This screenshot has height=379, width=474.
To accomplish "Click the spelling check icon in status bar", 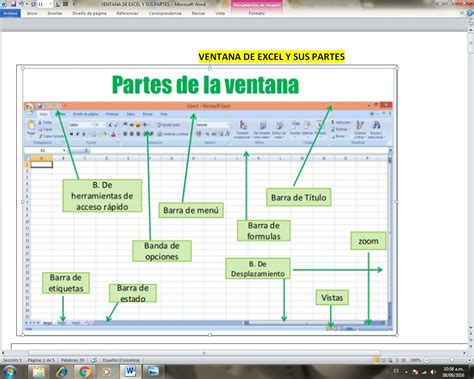I will [94, 360].
